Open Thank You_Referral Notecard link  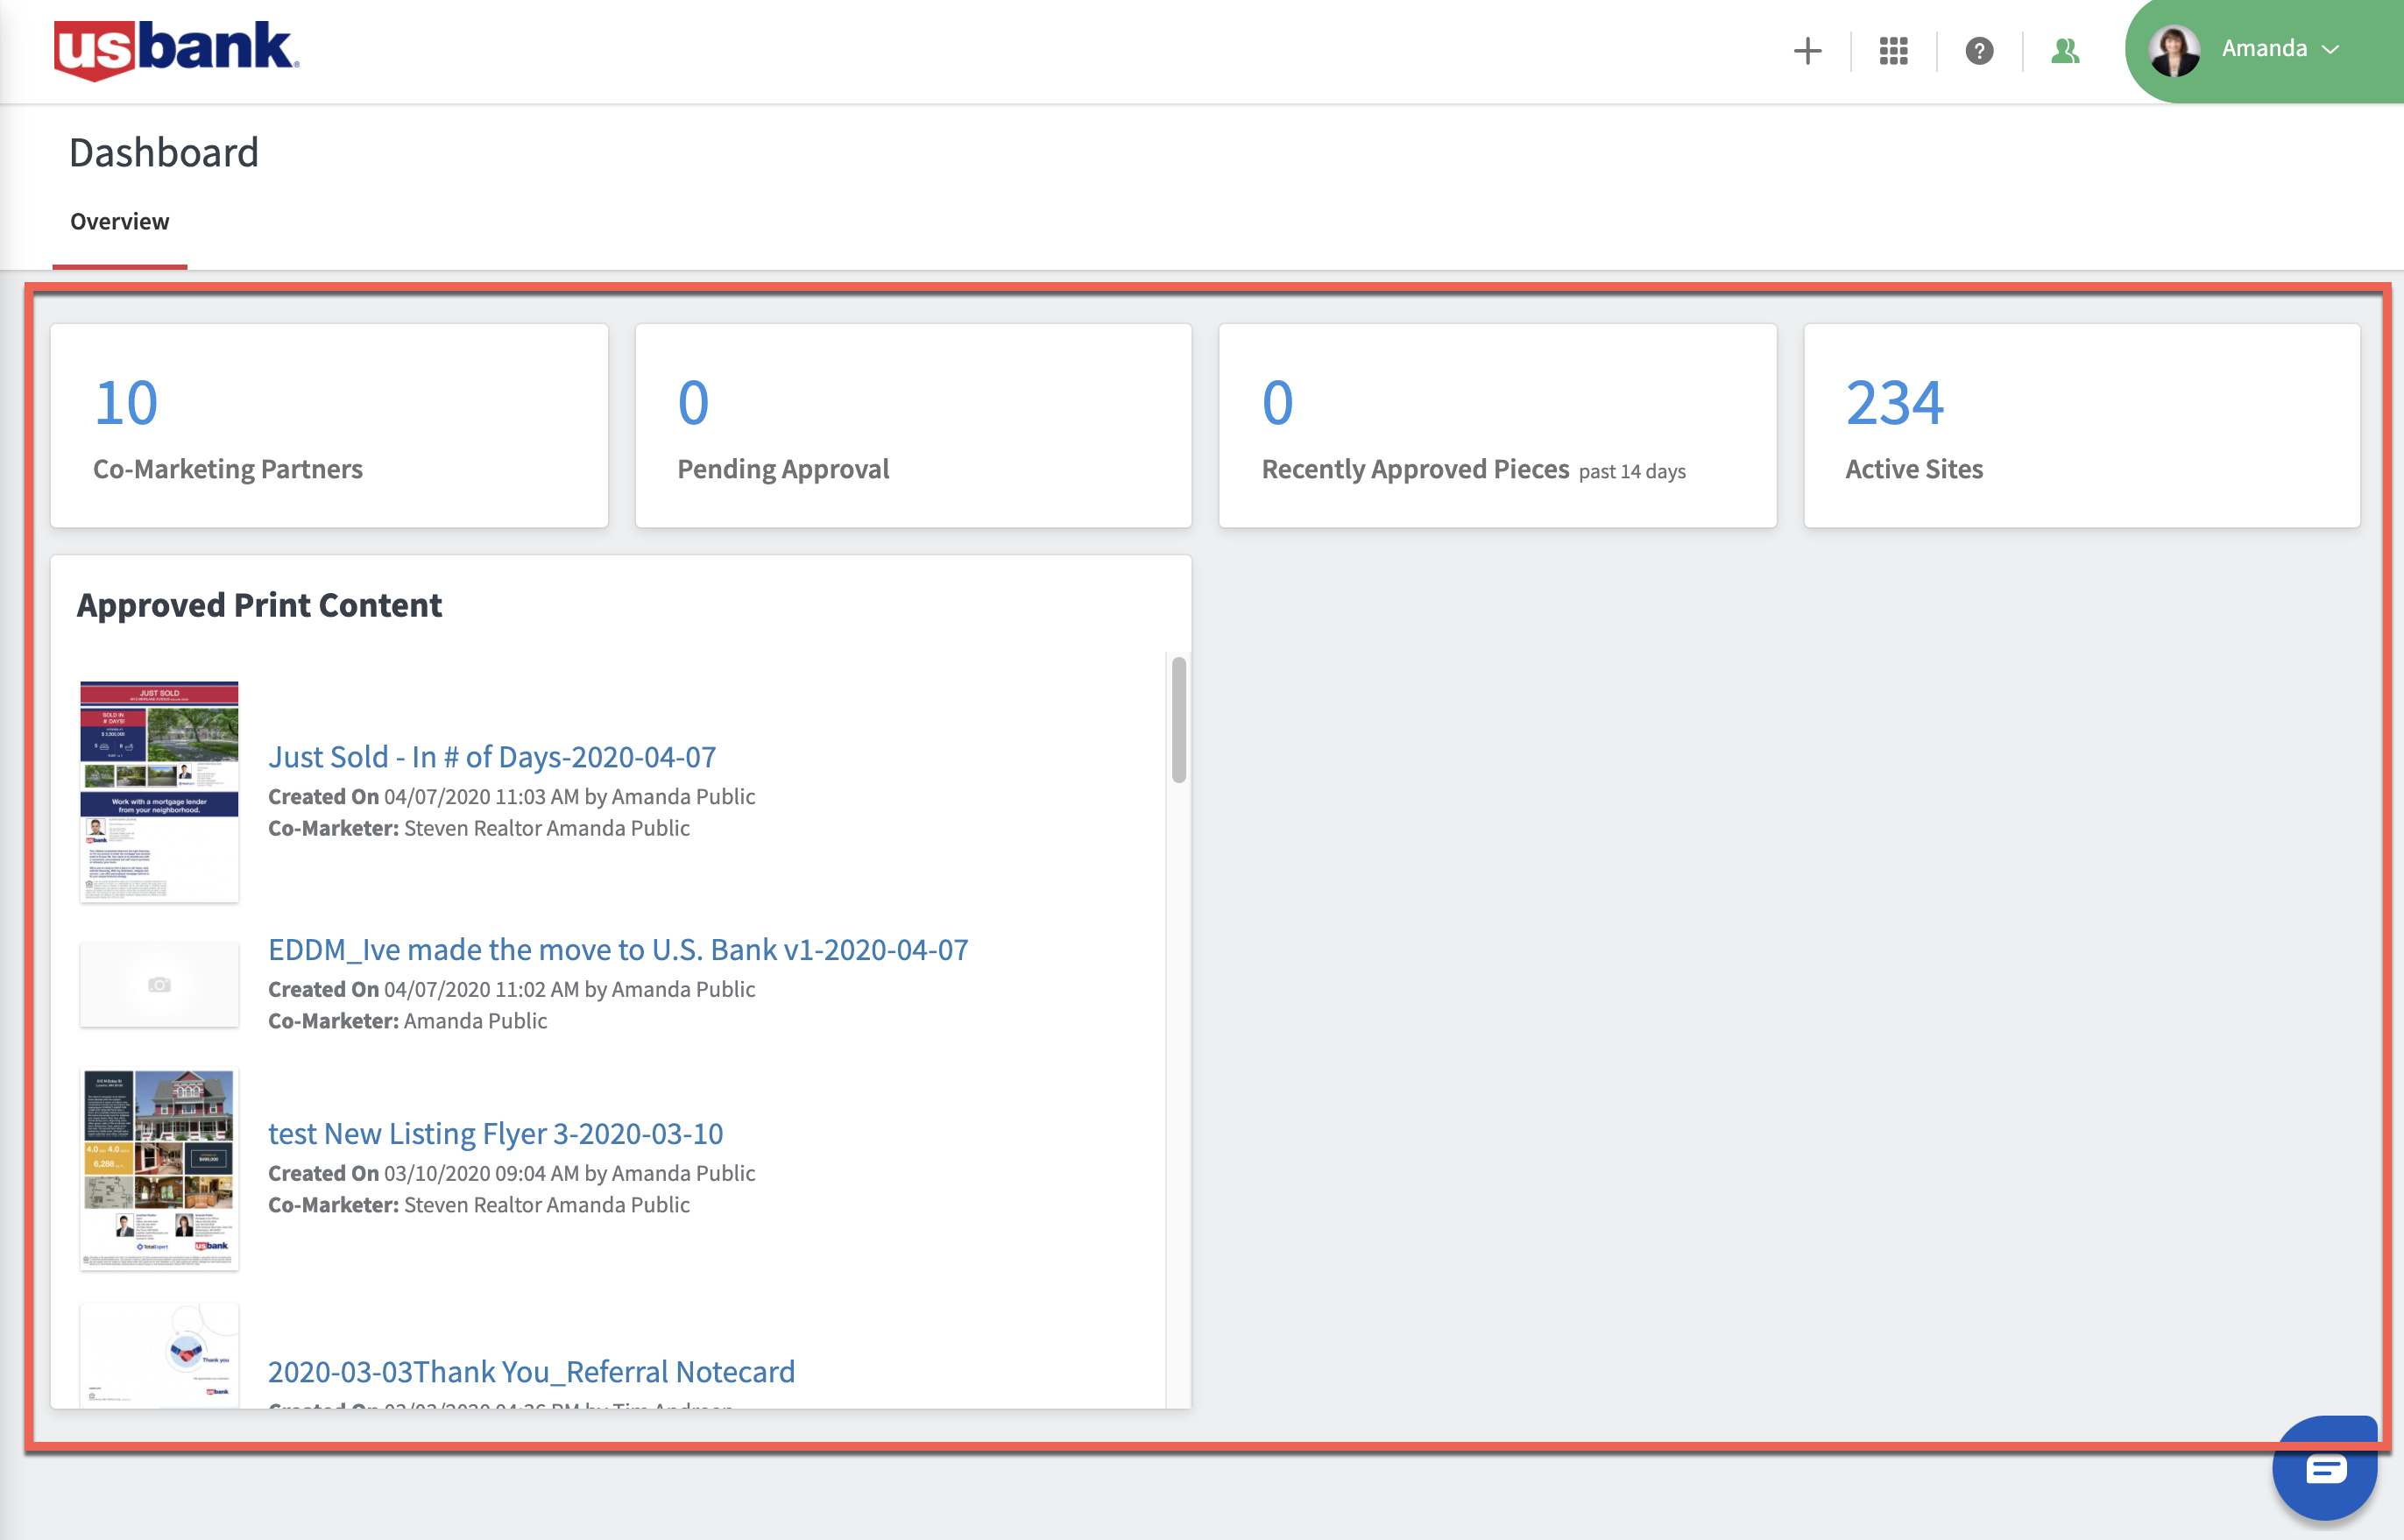point(531,1371)
